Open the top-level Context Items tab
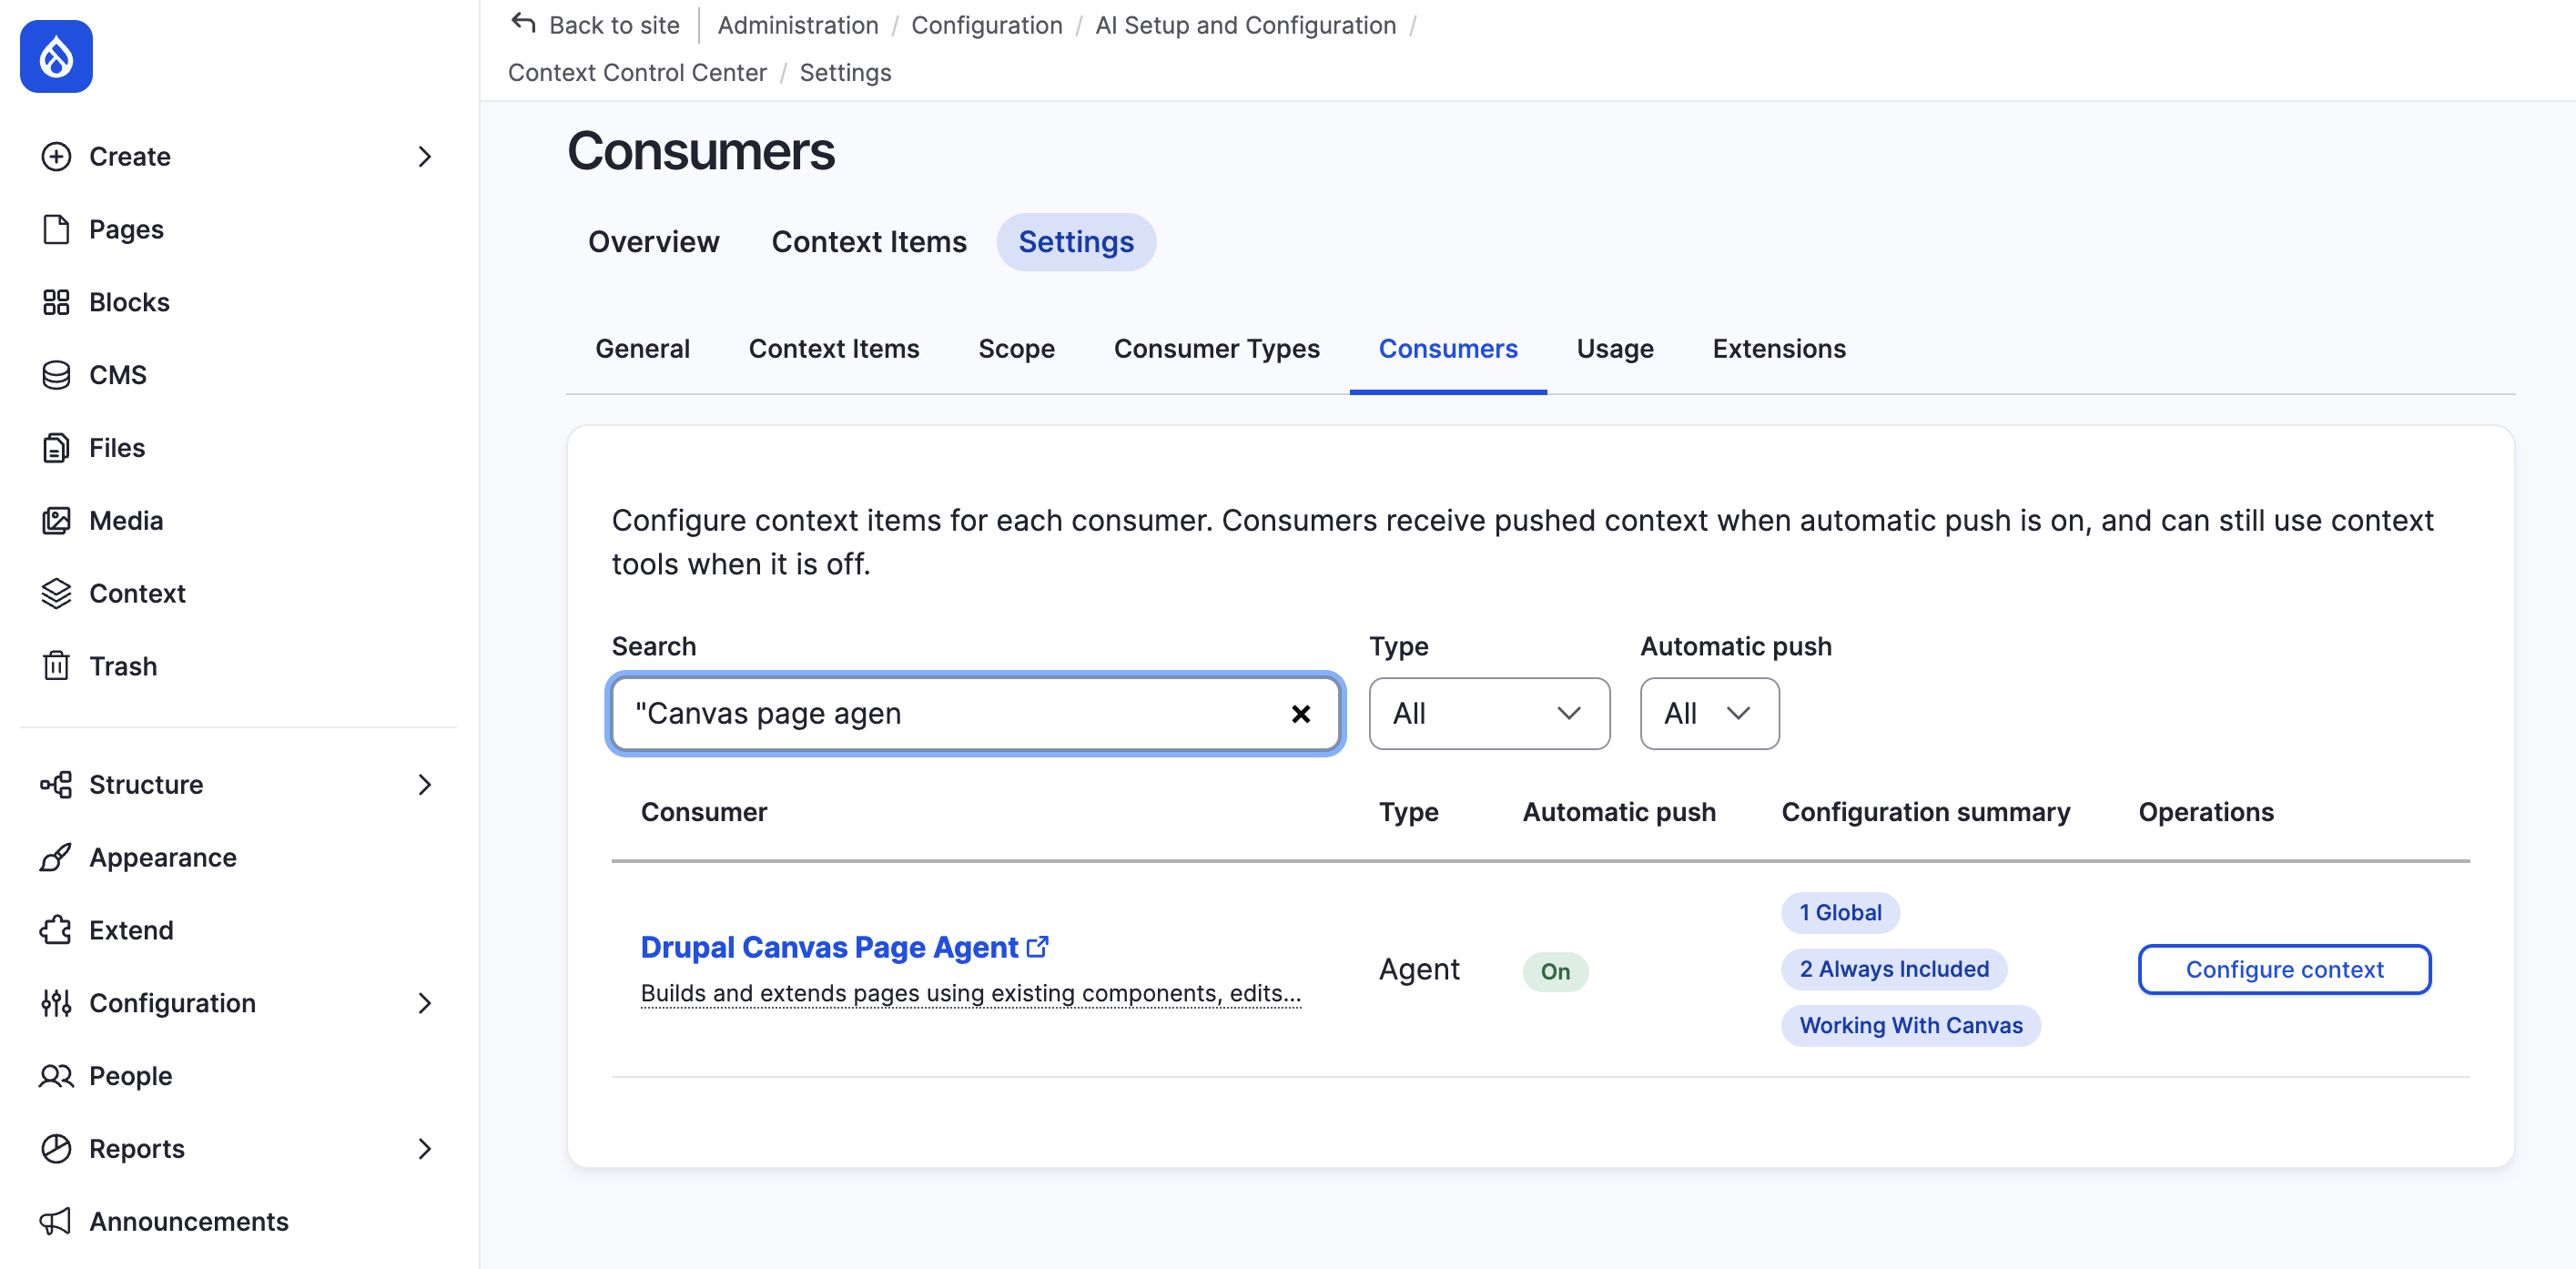 (869, 242)
